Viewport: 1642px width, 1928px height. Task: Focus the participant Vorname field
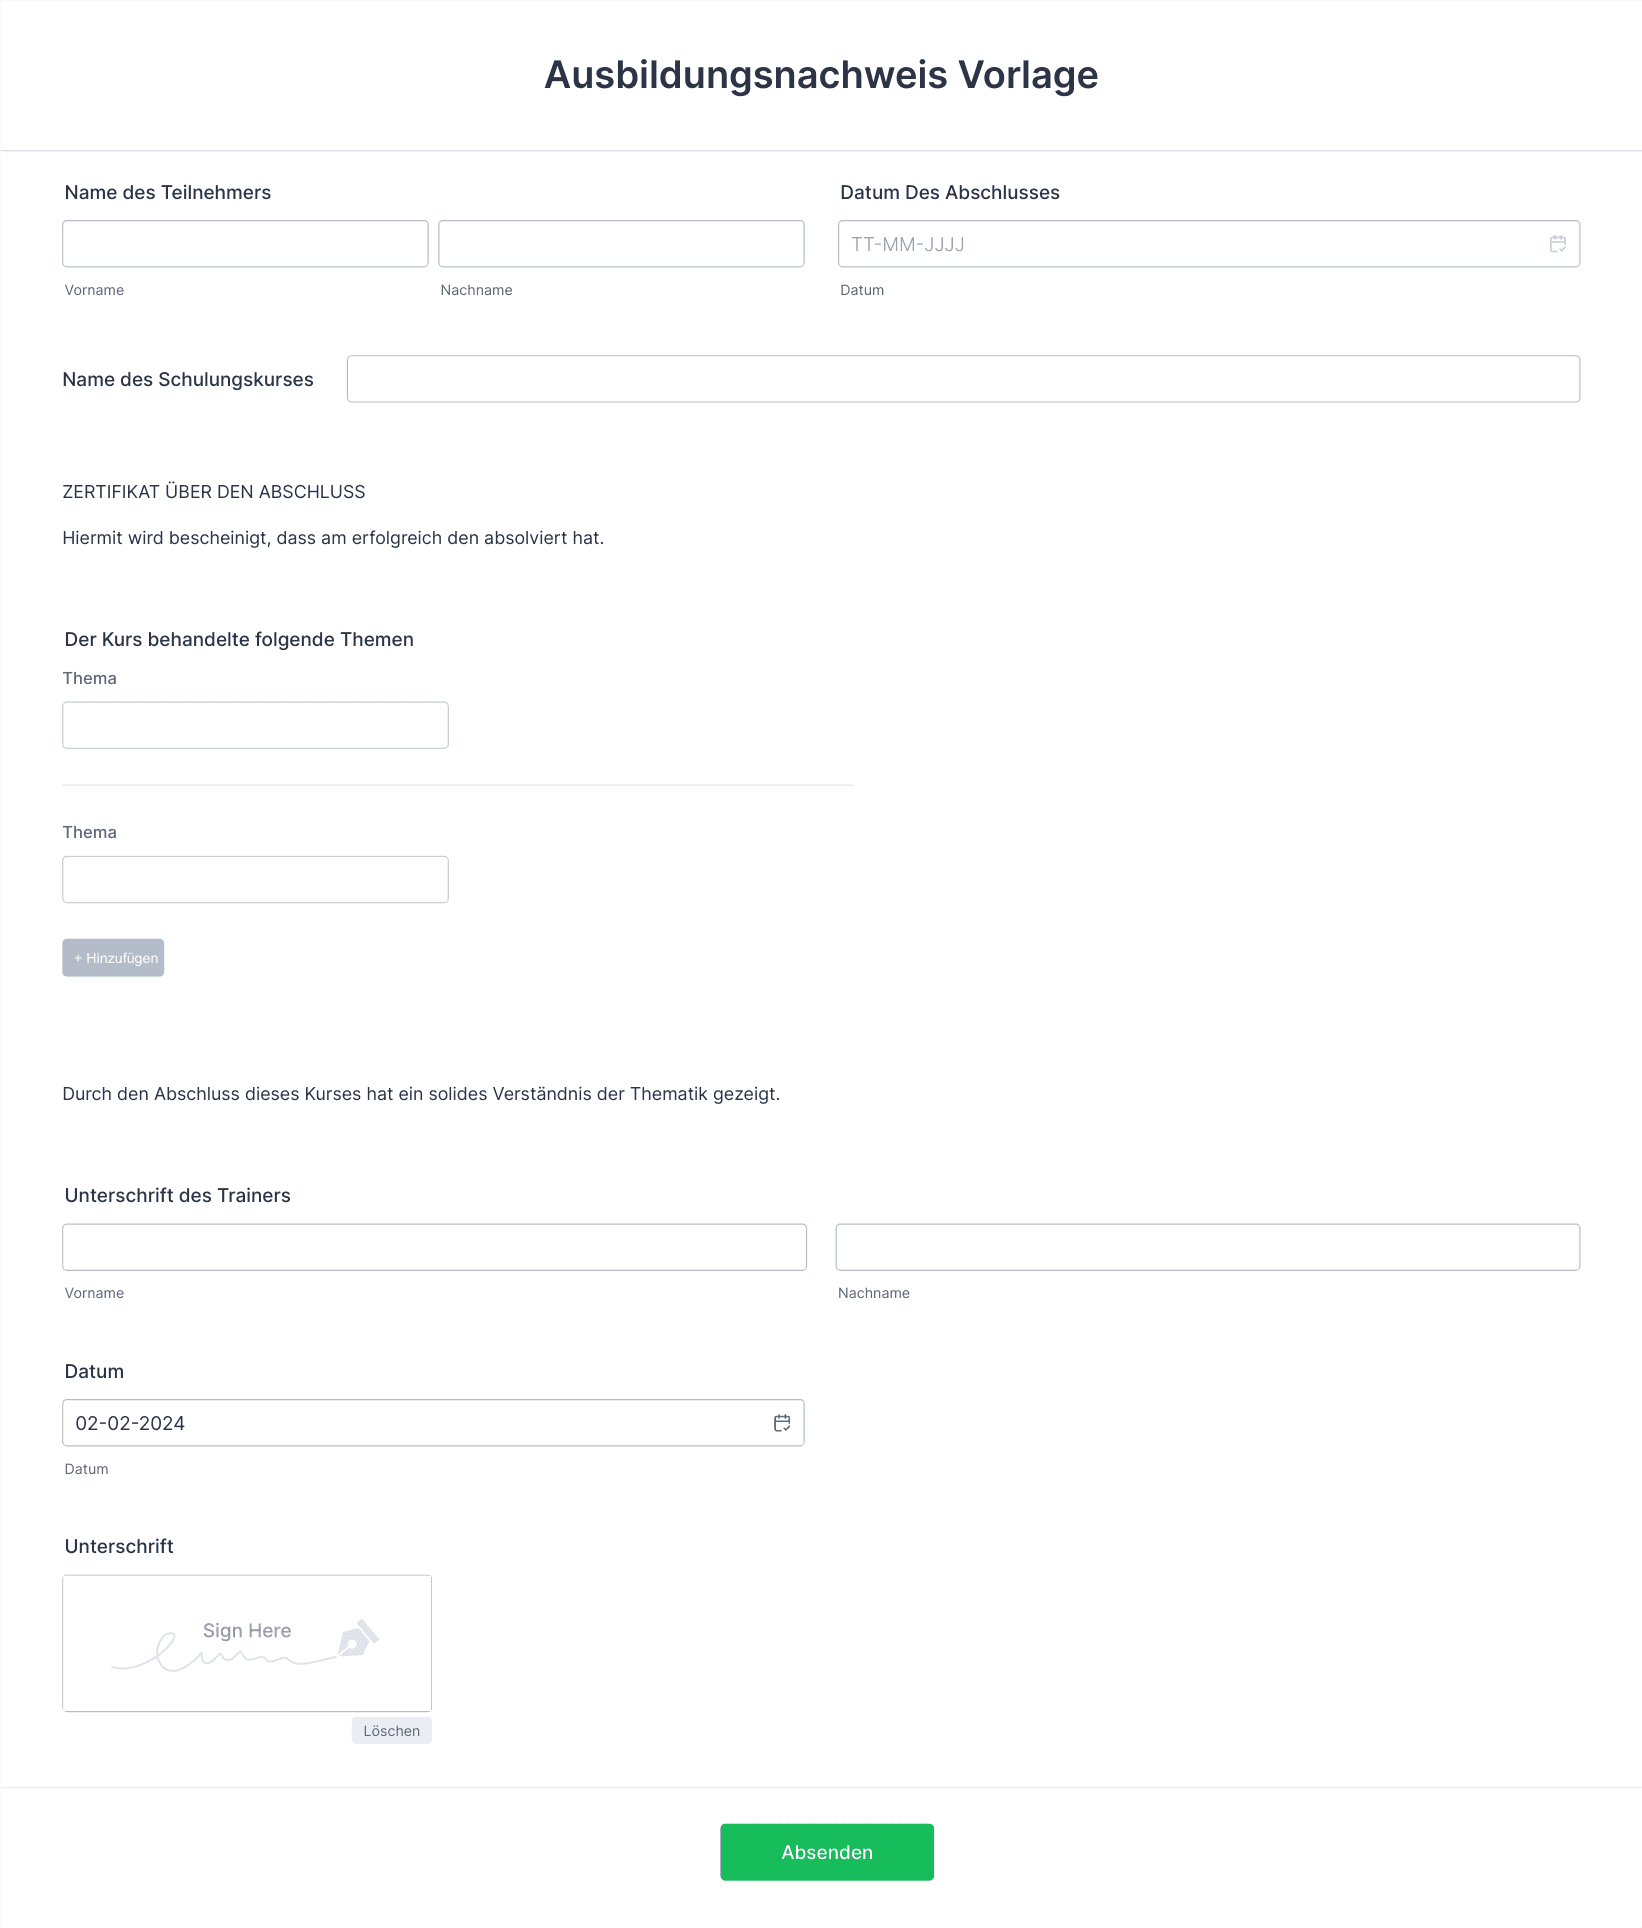pos(245,244)
